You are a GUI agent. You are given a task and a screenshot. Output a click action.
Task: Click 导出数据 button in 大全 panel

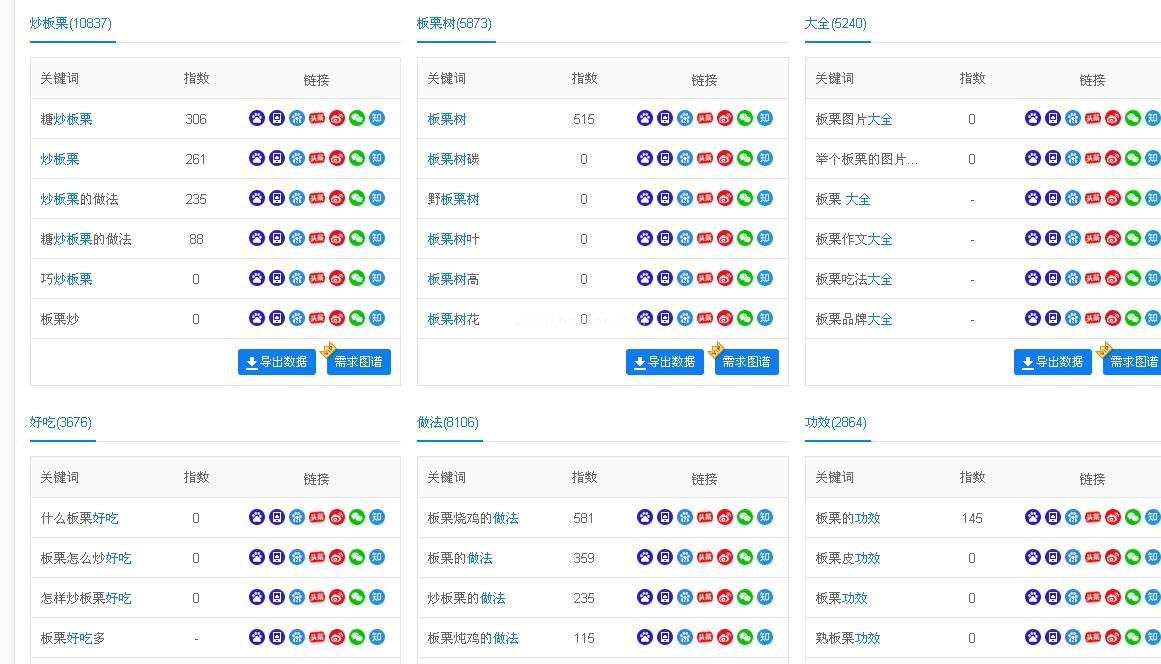[1053, 362]
